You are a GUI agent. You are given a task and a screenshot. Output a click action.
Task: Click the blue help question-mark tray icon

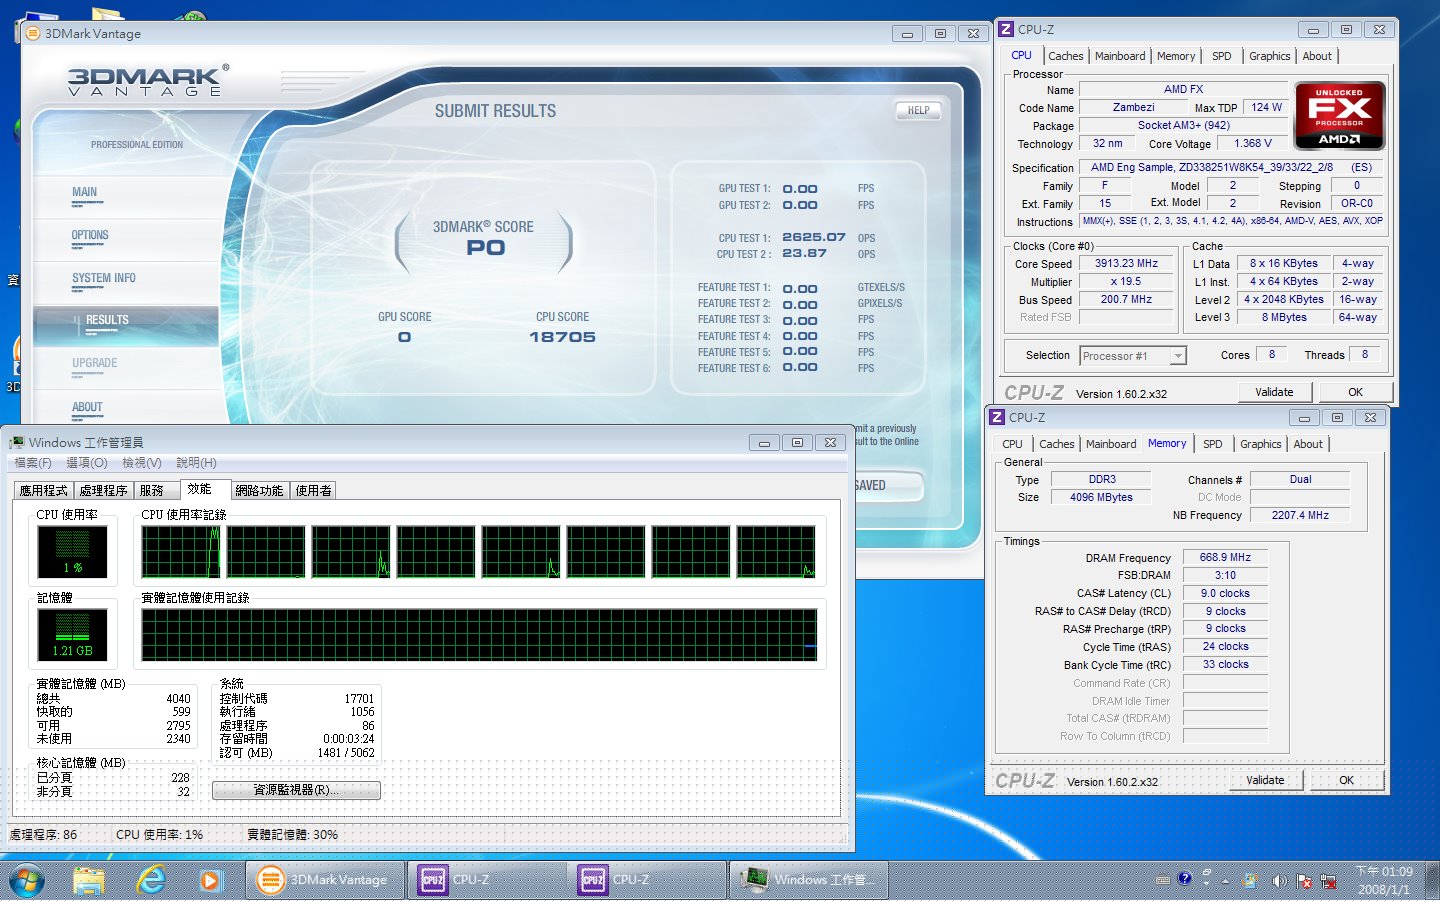1185,879
